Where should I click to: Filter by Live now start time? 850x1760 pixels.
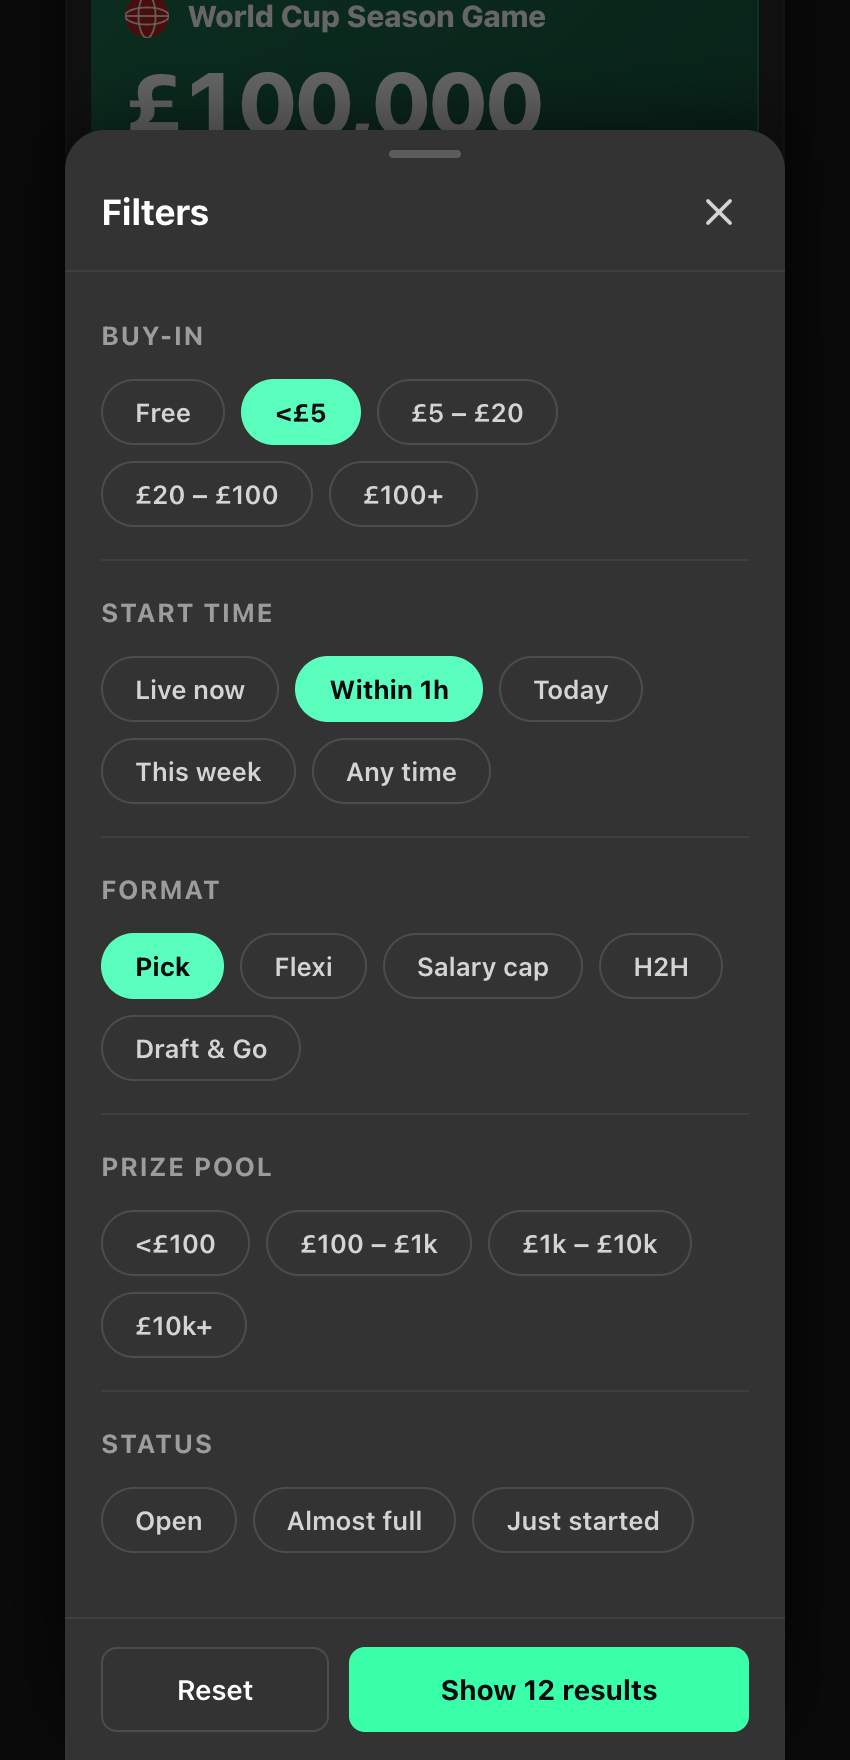[x=190, y=689]
